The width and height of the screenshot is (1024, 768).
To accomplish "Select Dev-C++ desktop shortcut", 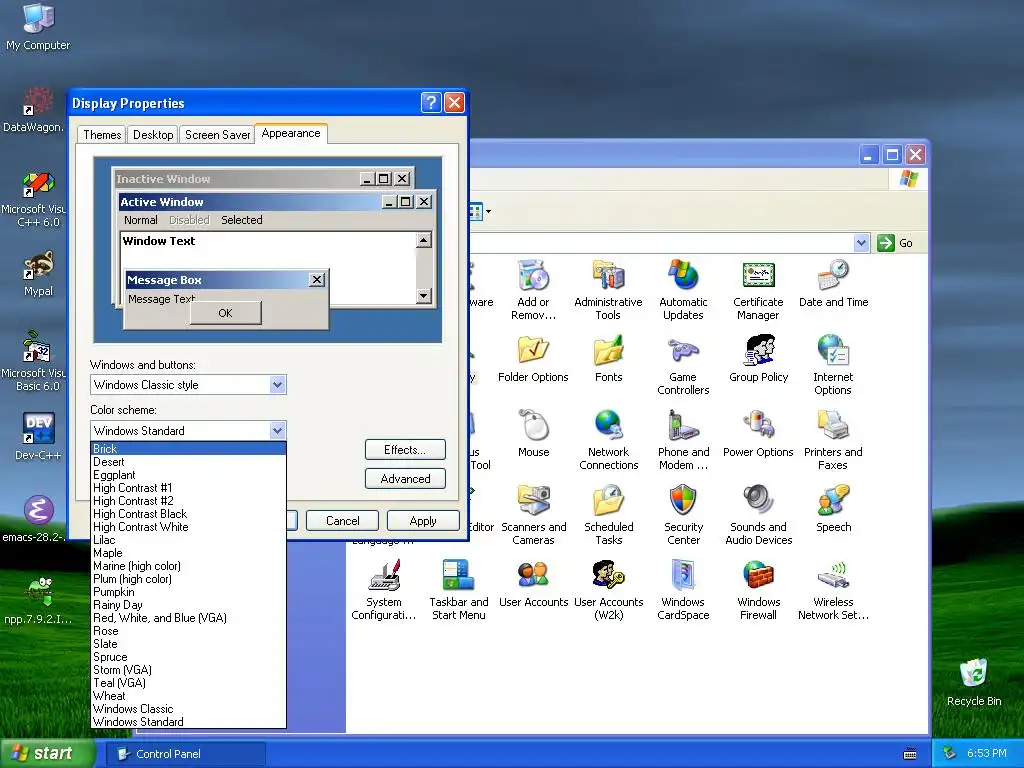I will point(38,436).
